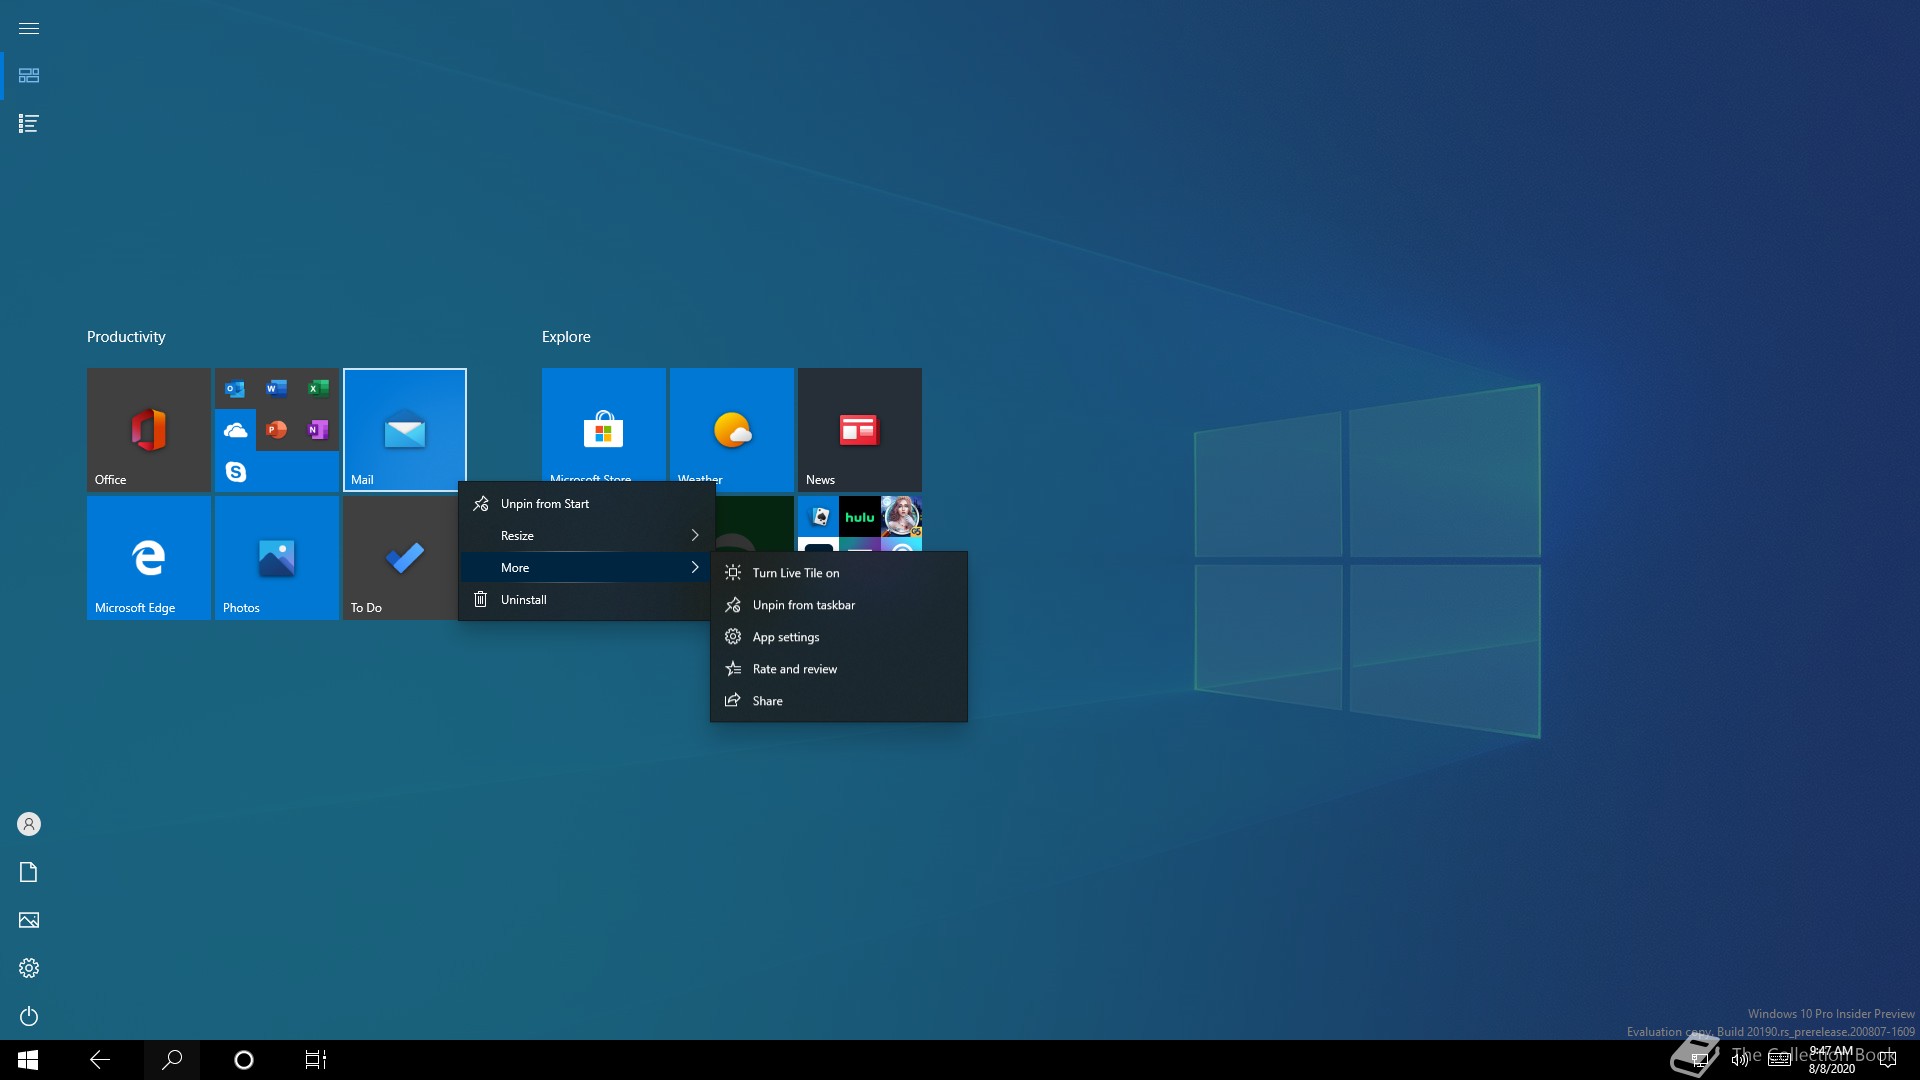Launch Outlook from Office folder tile
1920x1080 pixels.
[235, 389]
